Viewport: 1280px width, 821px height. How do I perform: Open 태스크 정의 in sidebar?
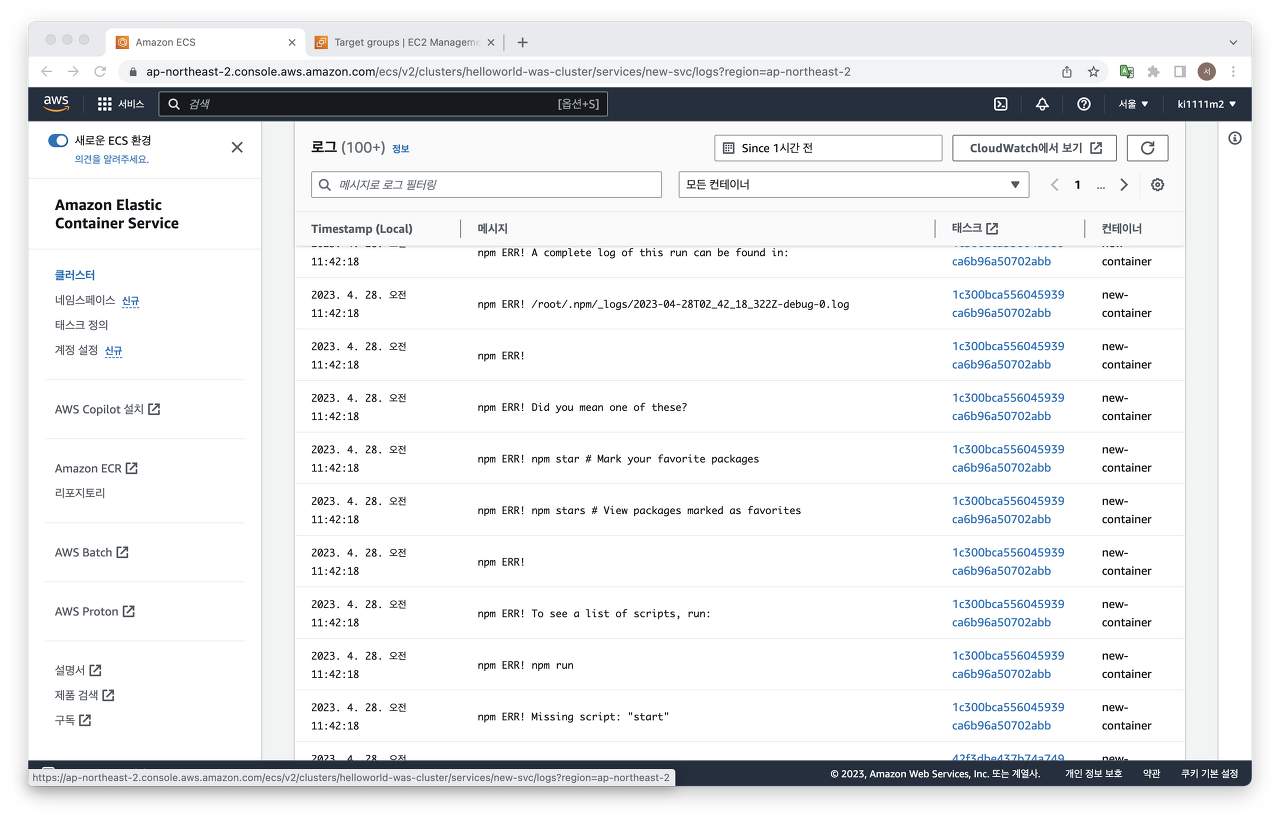coord(81,325)
